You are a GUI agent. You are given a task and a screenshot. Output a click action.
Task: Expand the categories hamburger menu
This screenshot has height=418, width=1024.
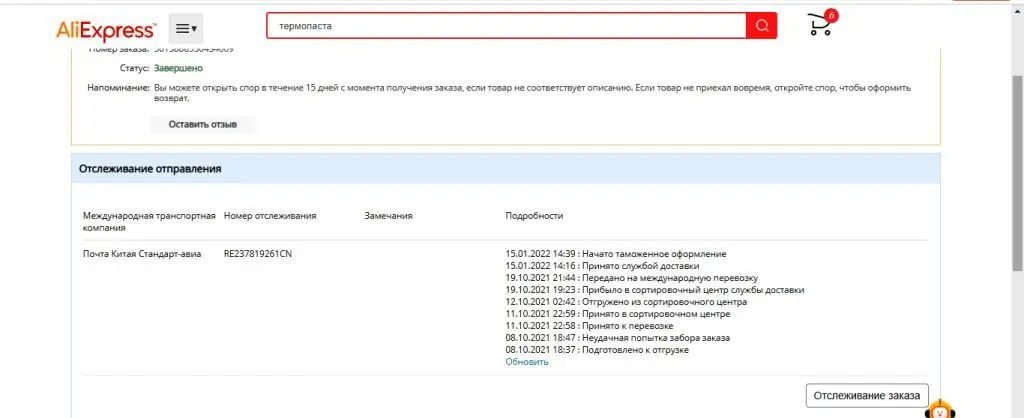point(186,29)
